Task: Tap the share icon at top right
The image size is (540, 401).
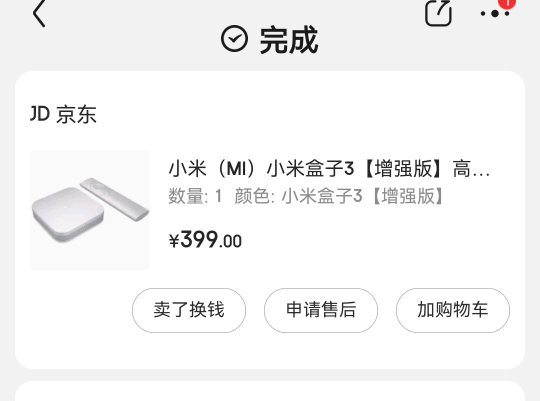Action: 438,13
